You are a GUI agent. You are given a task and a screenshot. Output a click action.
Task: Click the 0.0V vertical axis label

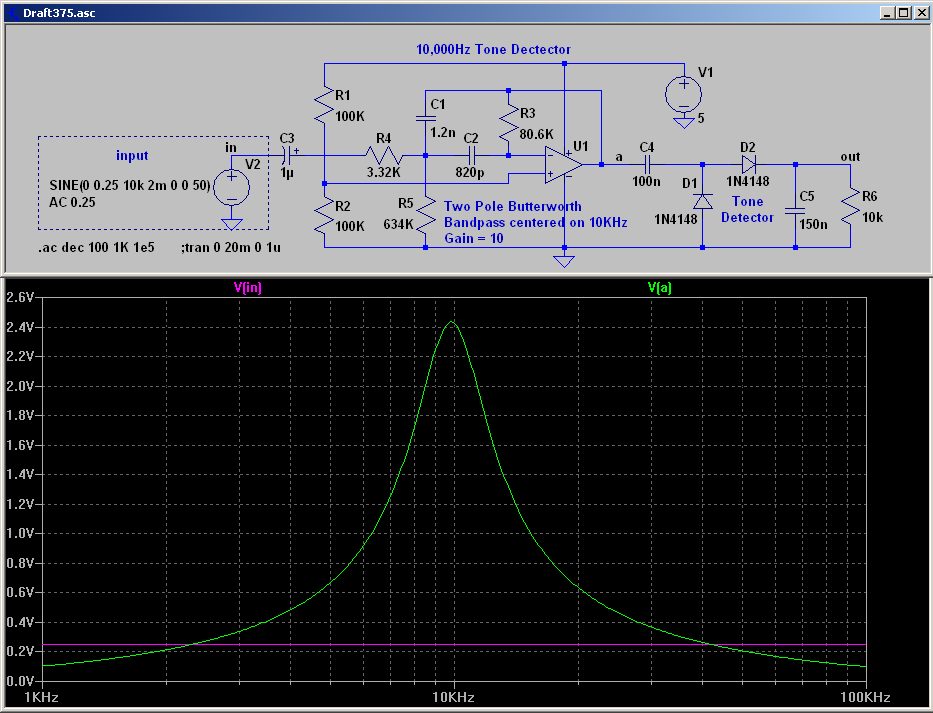pos(20,681)
